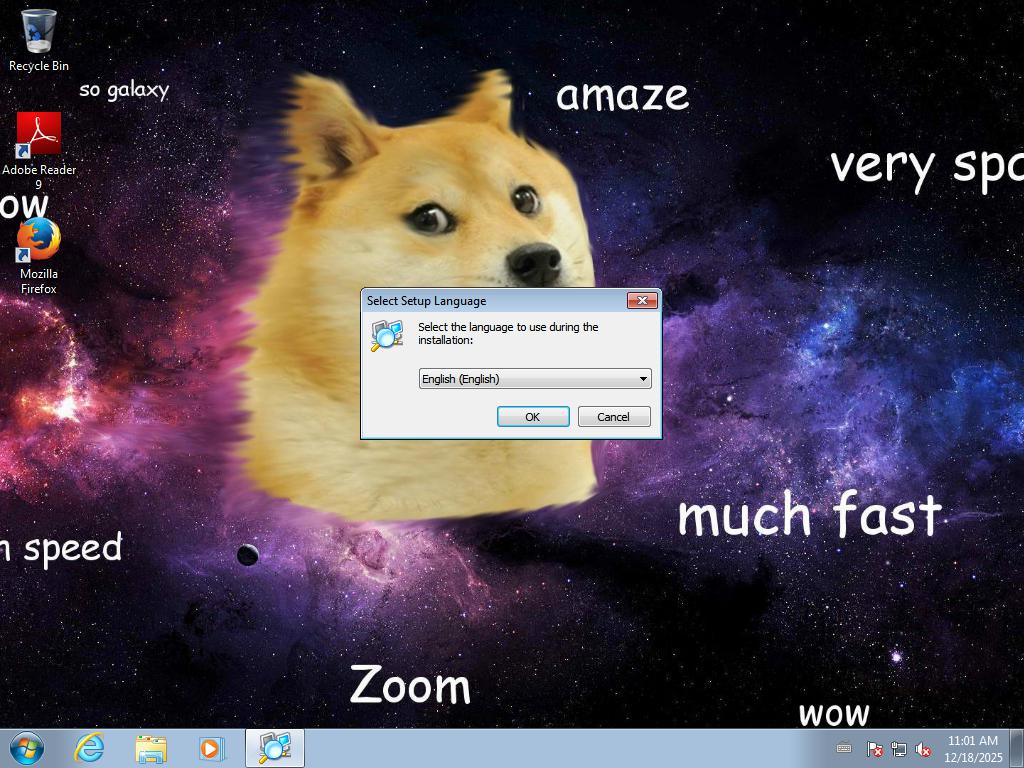Select the Adobe Reader 9 shortcut

pyautogui.click(x=39, y=136)
